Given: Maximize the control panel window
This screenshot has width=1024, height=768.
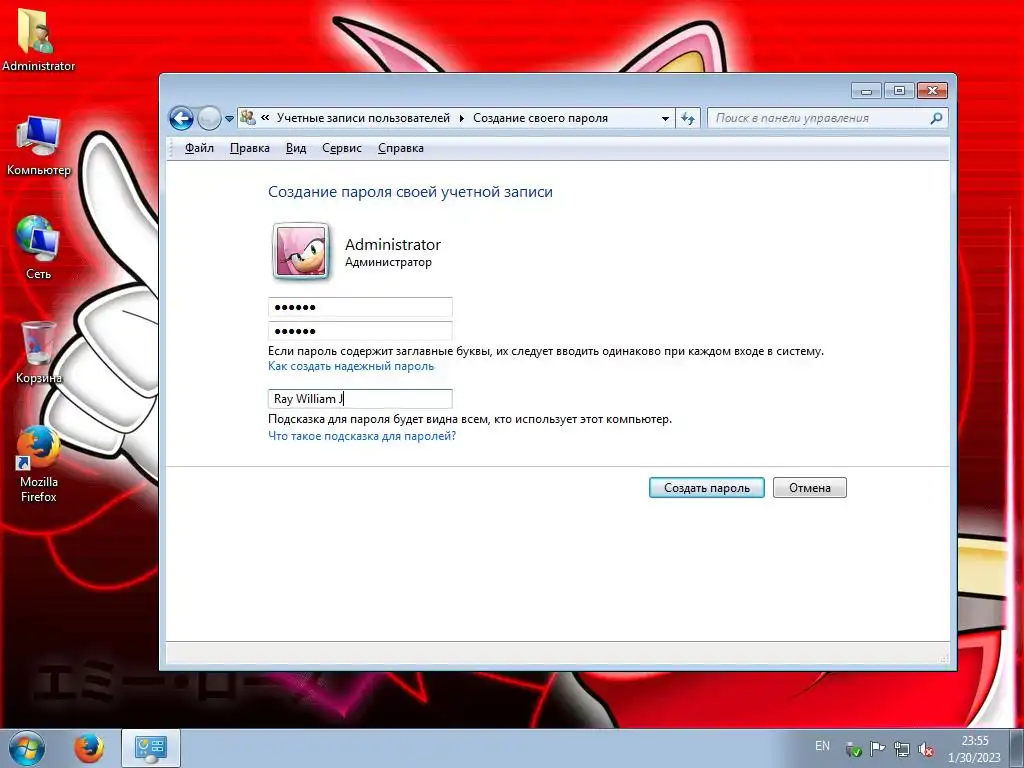Looking at the screenshot, I should pos(899,90).
